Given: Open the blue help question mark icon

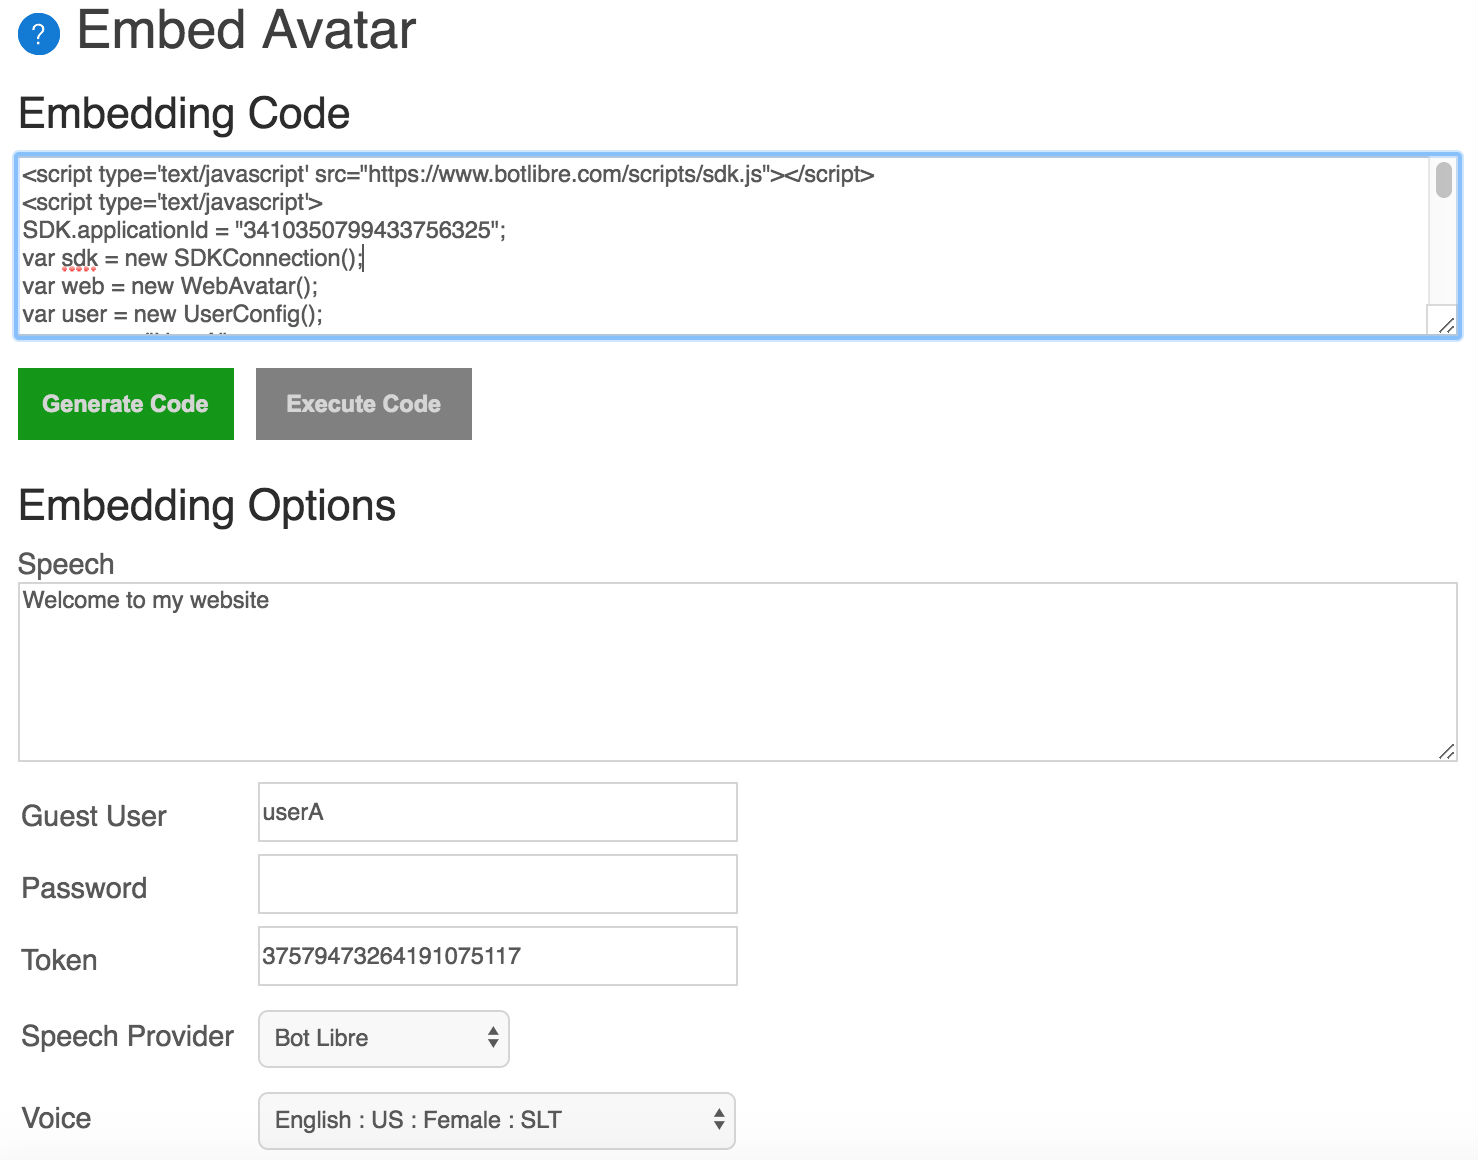Looking at the screenshot, I should 39,34.
